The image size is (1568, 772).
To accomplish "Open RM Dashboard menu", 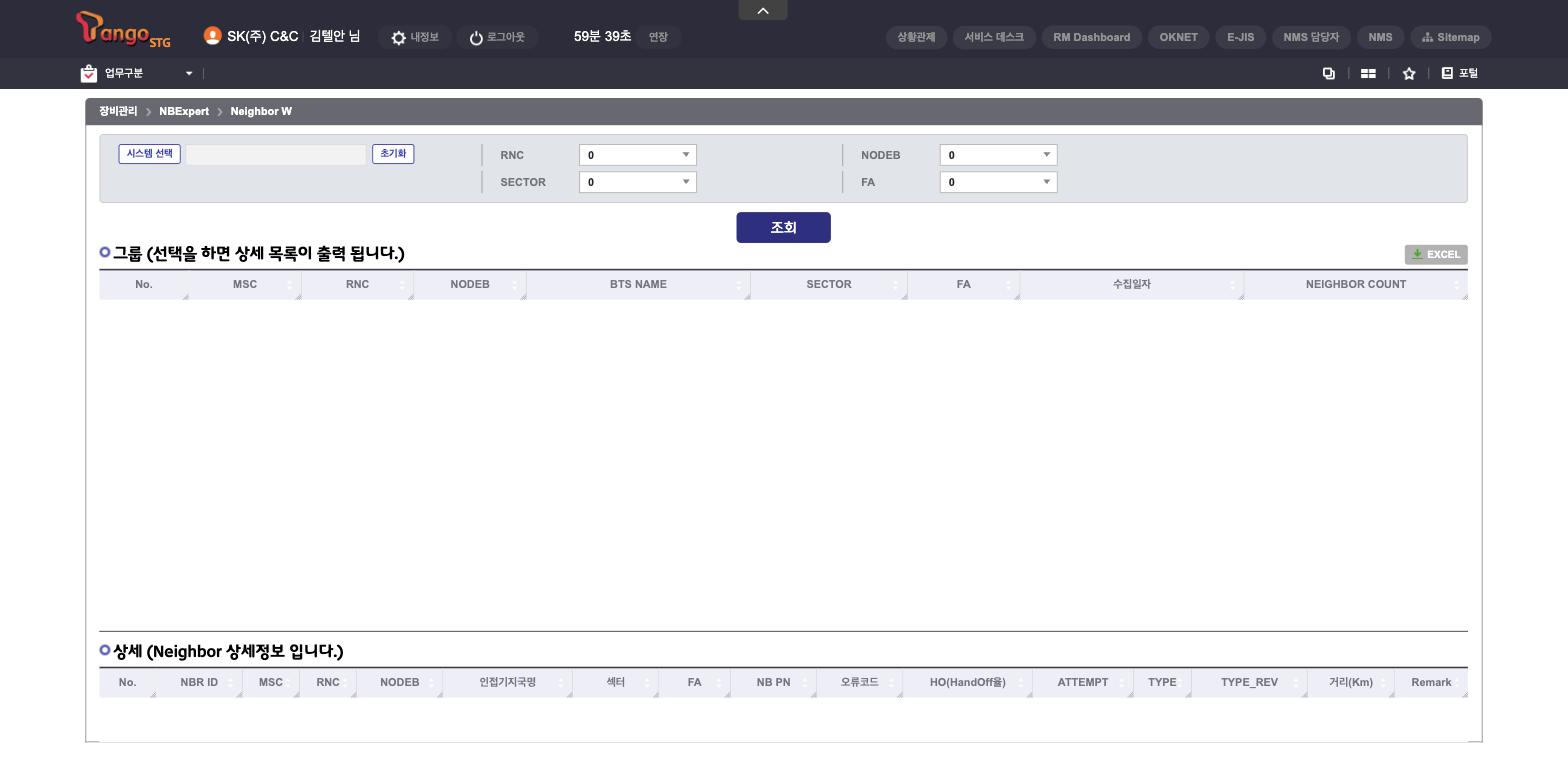I will (x=1091, y=37).
